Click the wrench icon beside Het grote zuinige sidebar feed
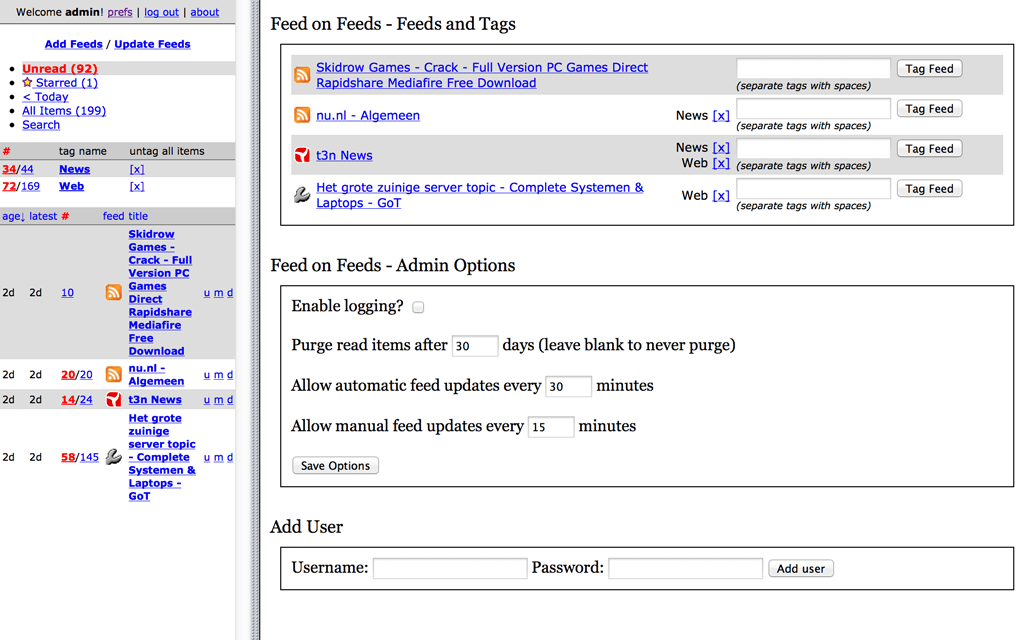The width and height of the screenshot is (1024, 640). tap(113, 457)
